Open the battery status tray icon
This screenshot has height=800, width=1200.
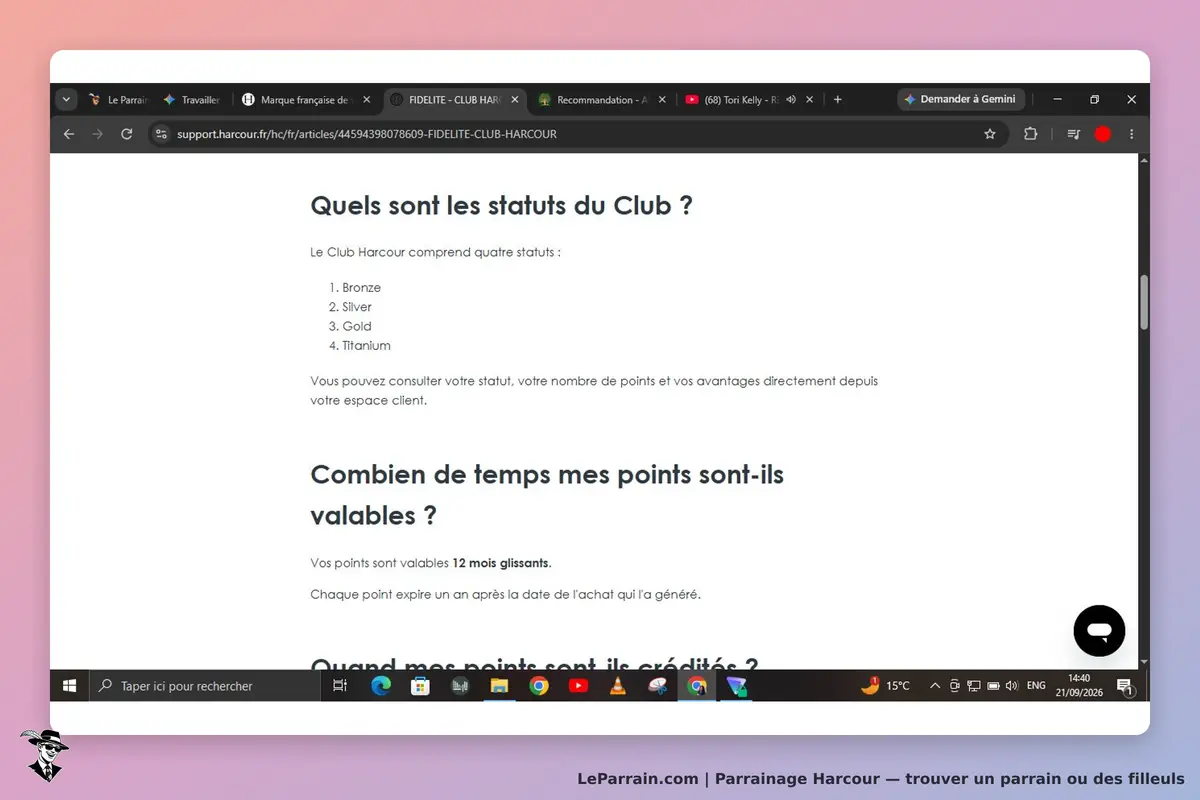coord(993,686)
